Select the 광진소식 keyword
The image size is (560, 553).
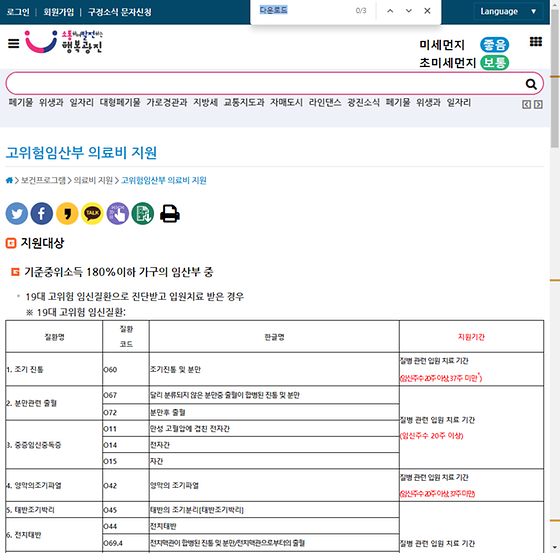pos(364,103)
